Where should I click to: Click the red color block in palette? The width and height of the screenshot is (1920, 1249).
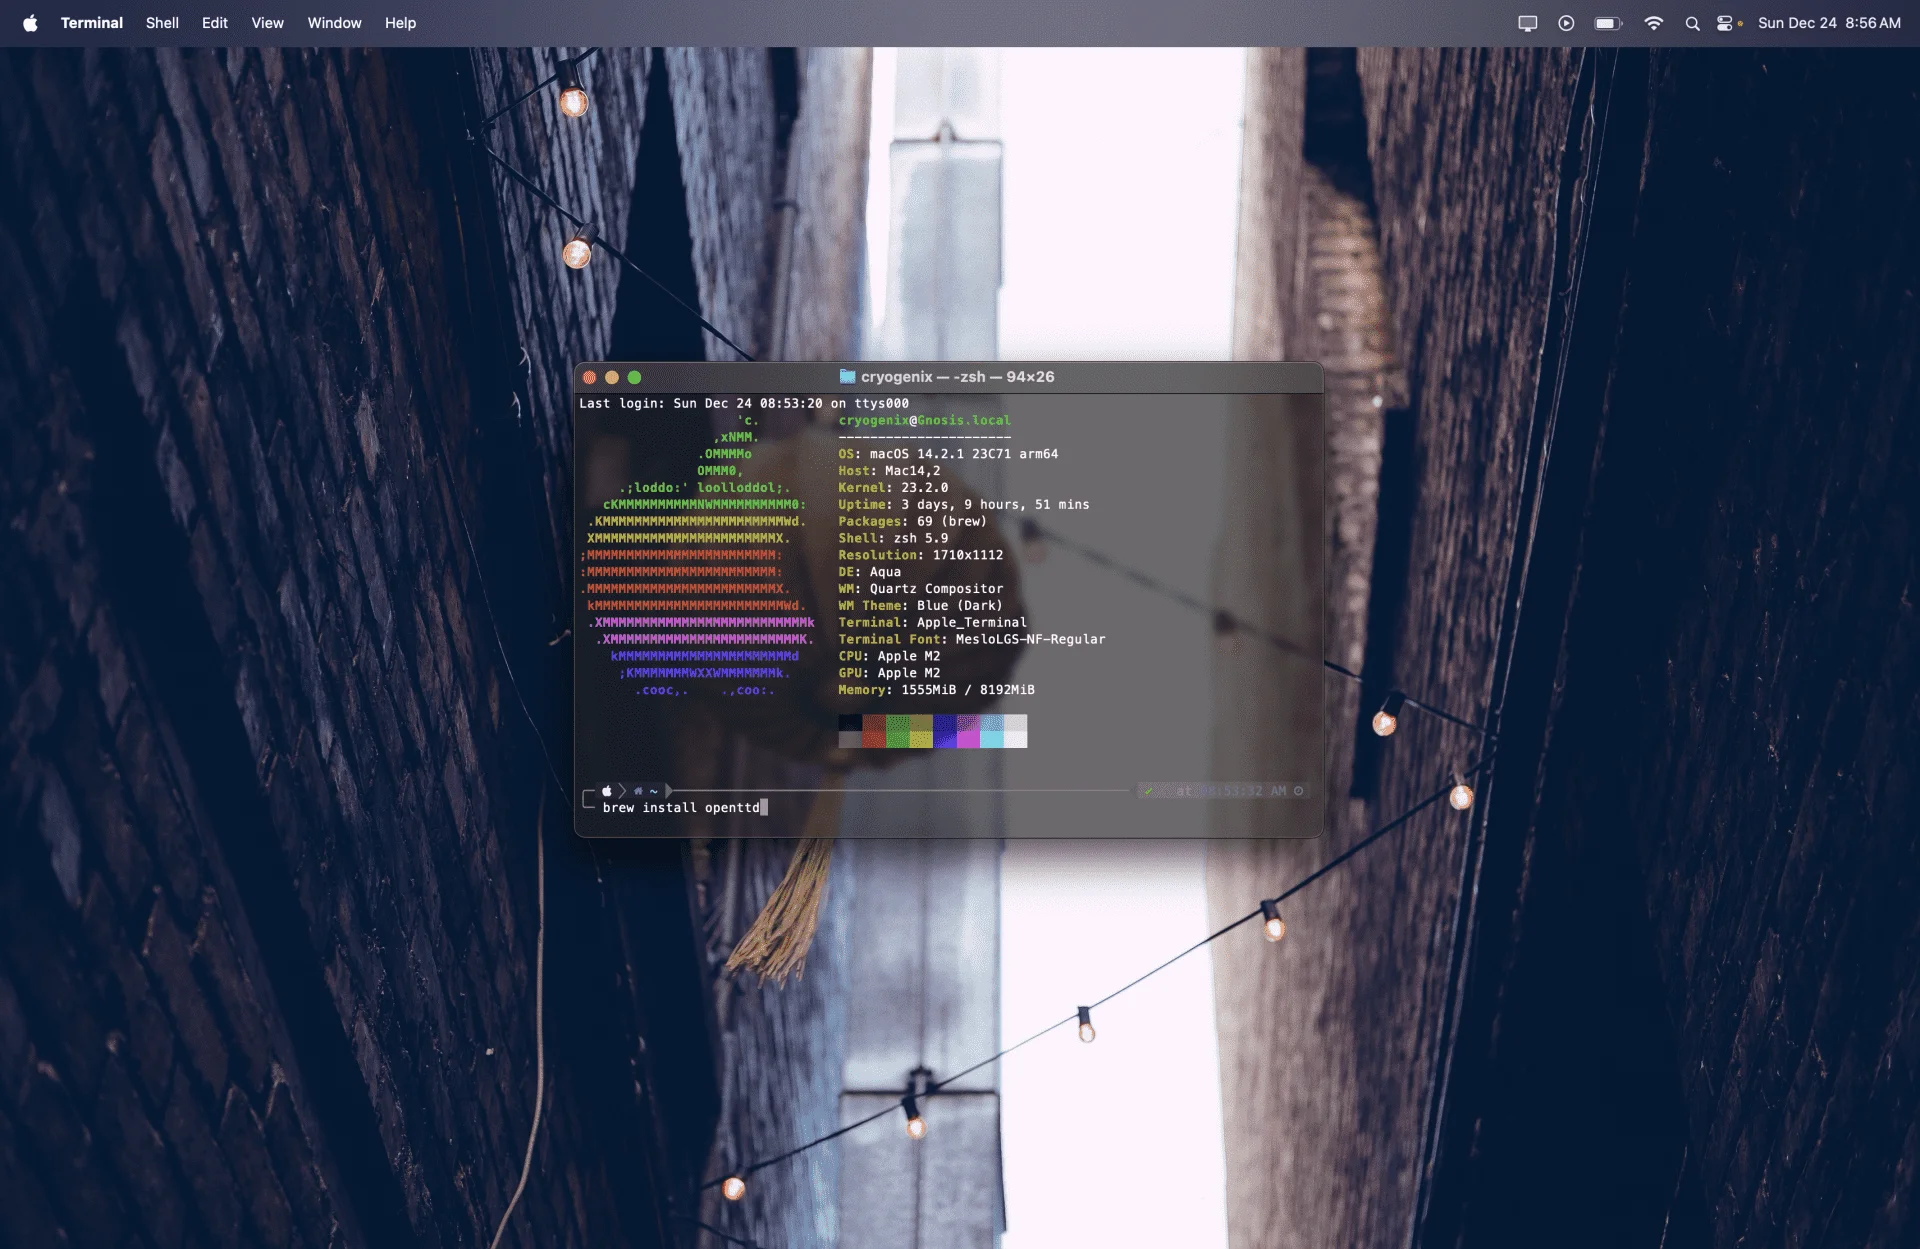point(874,731)
